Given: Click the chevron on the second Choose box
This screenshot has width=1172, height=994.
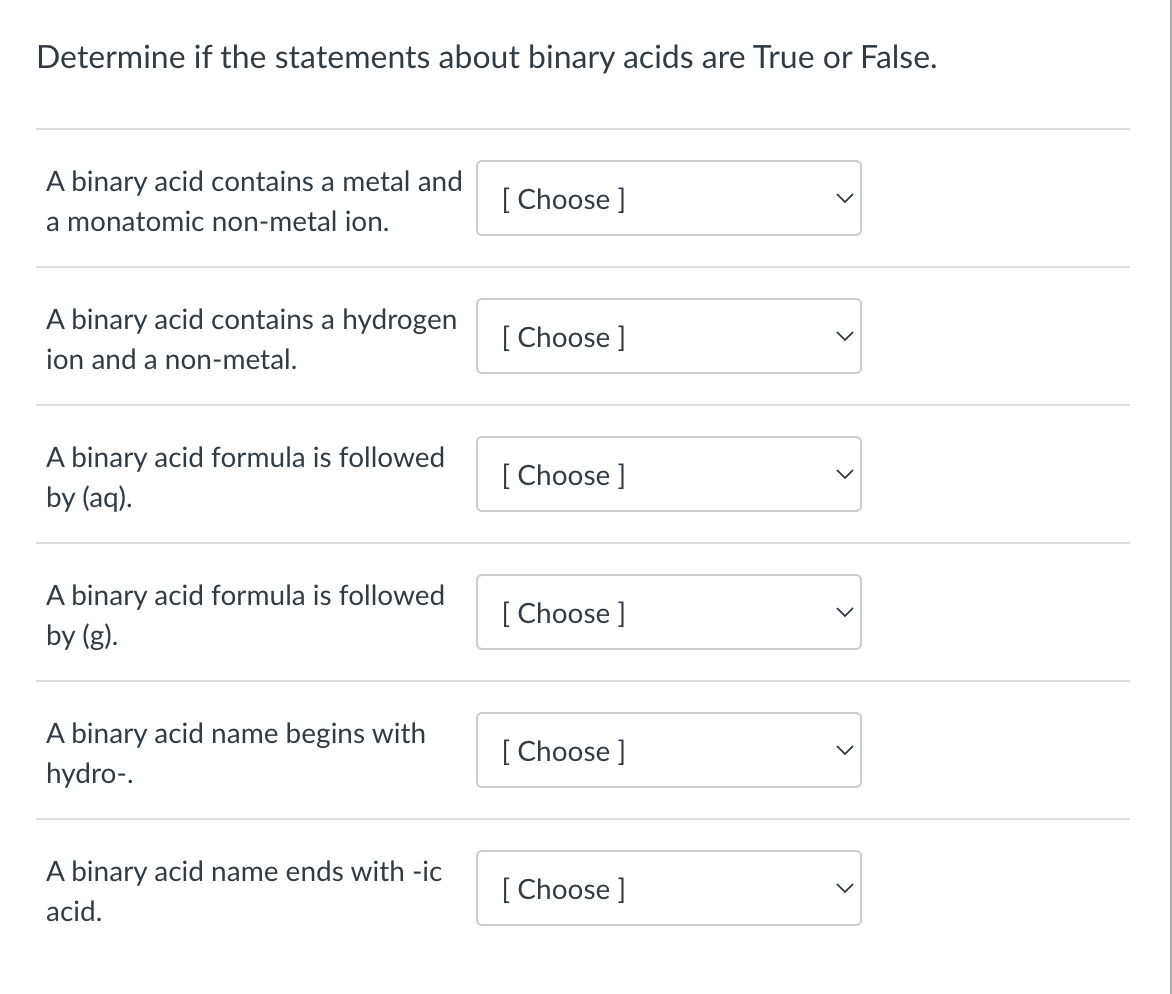Looking at the screenshot, I should [845, 336].
